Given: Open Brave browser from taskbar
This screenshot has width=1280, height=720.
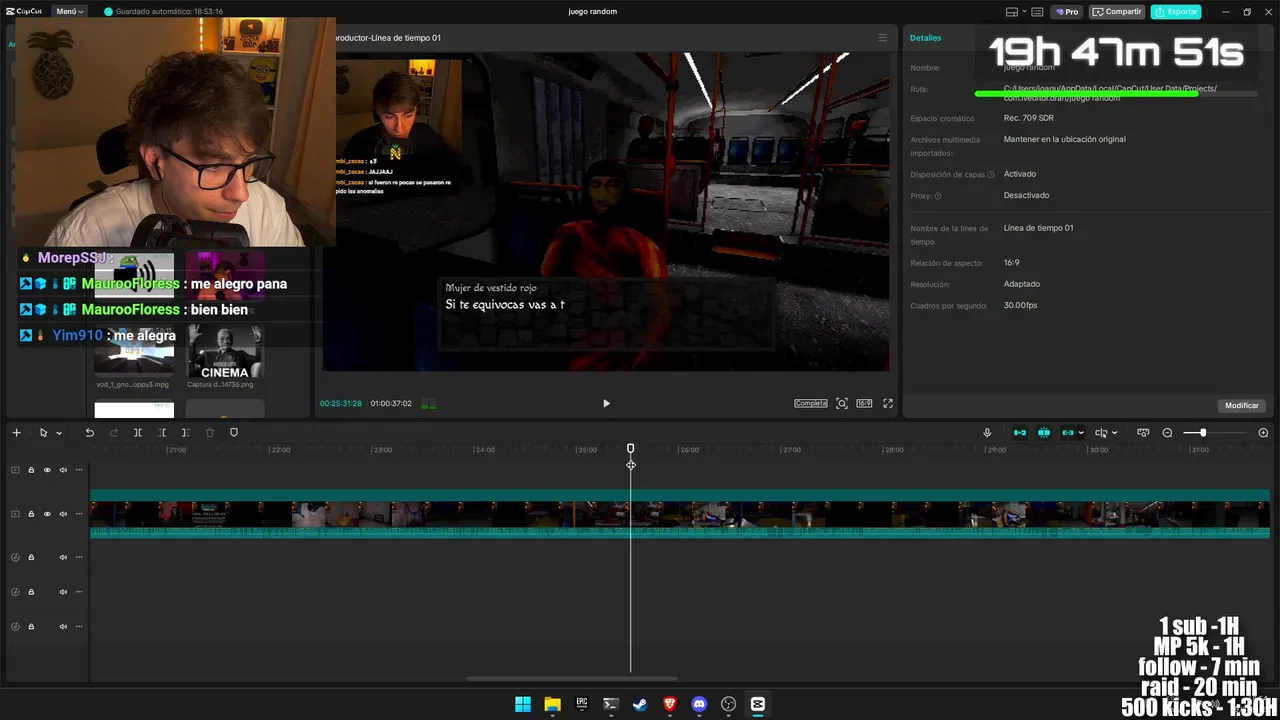Looking at the screenshot, I should click(670, 704).
